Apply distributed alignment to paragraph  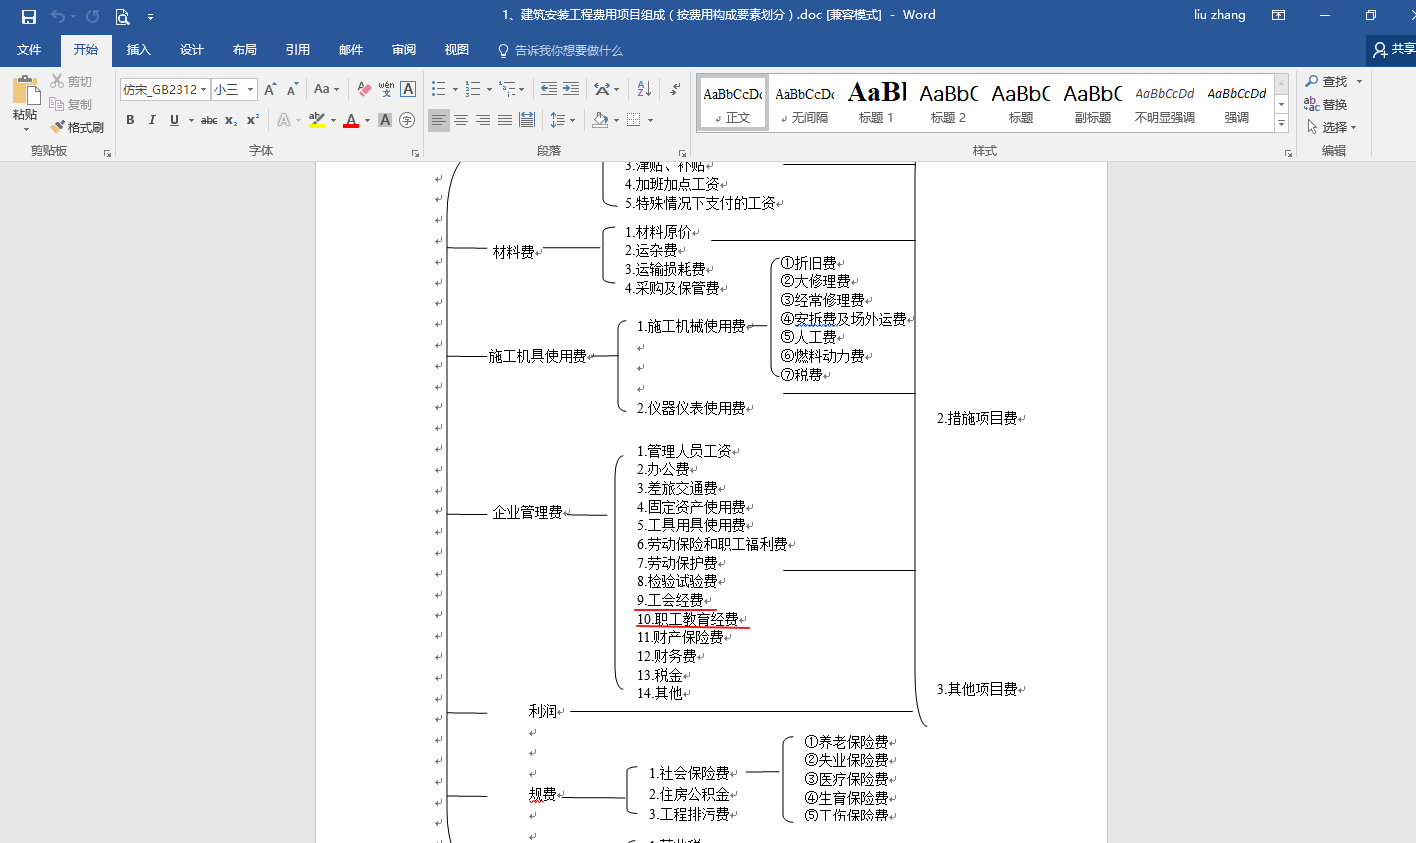(x=527, y=120)
